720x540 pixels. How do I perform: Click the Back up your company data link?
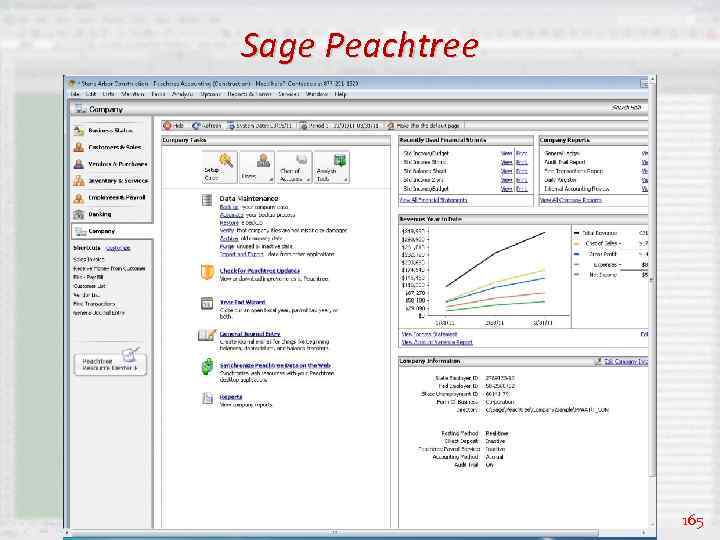point(229,208)
